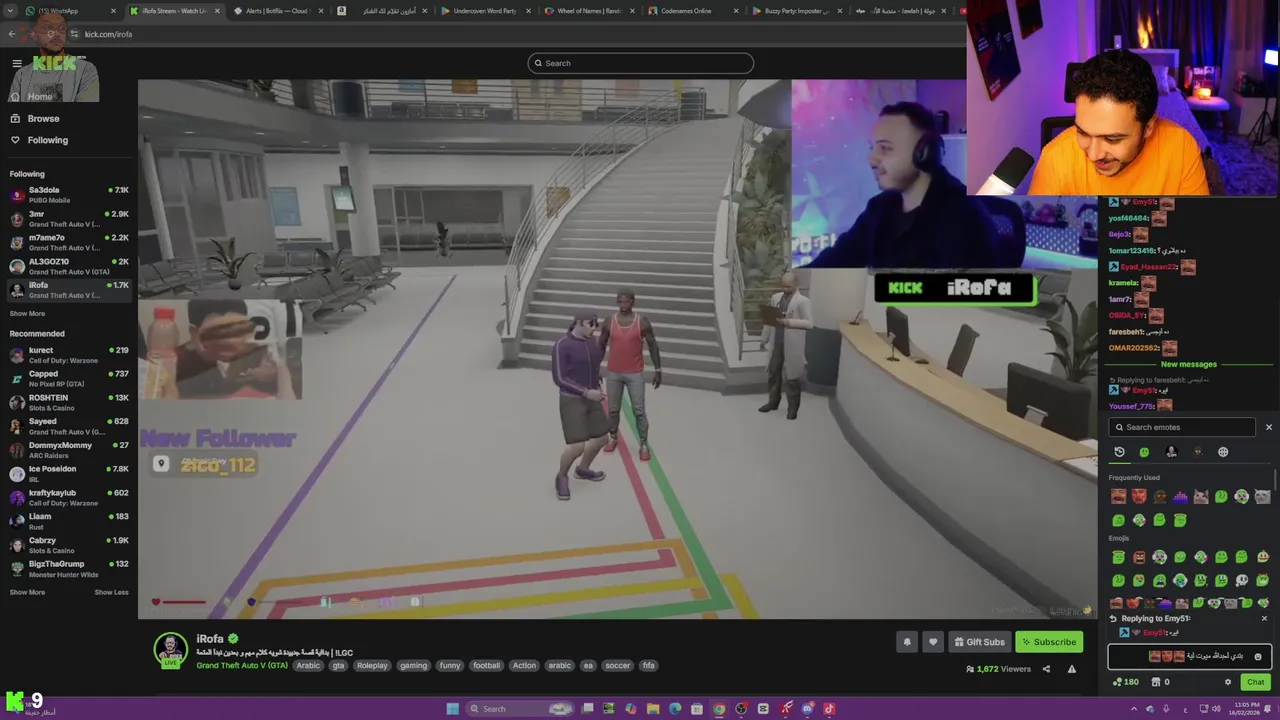Image resolution: width=1280 pixels, height=720 pixels.
Task: Switch to Codenames Online tab
Action: tap(692, 11)
